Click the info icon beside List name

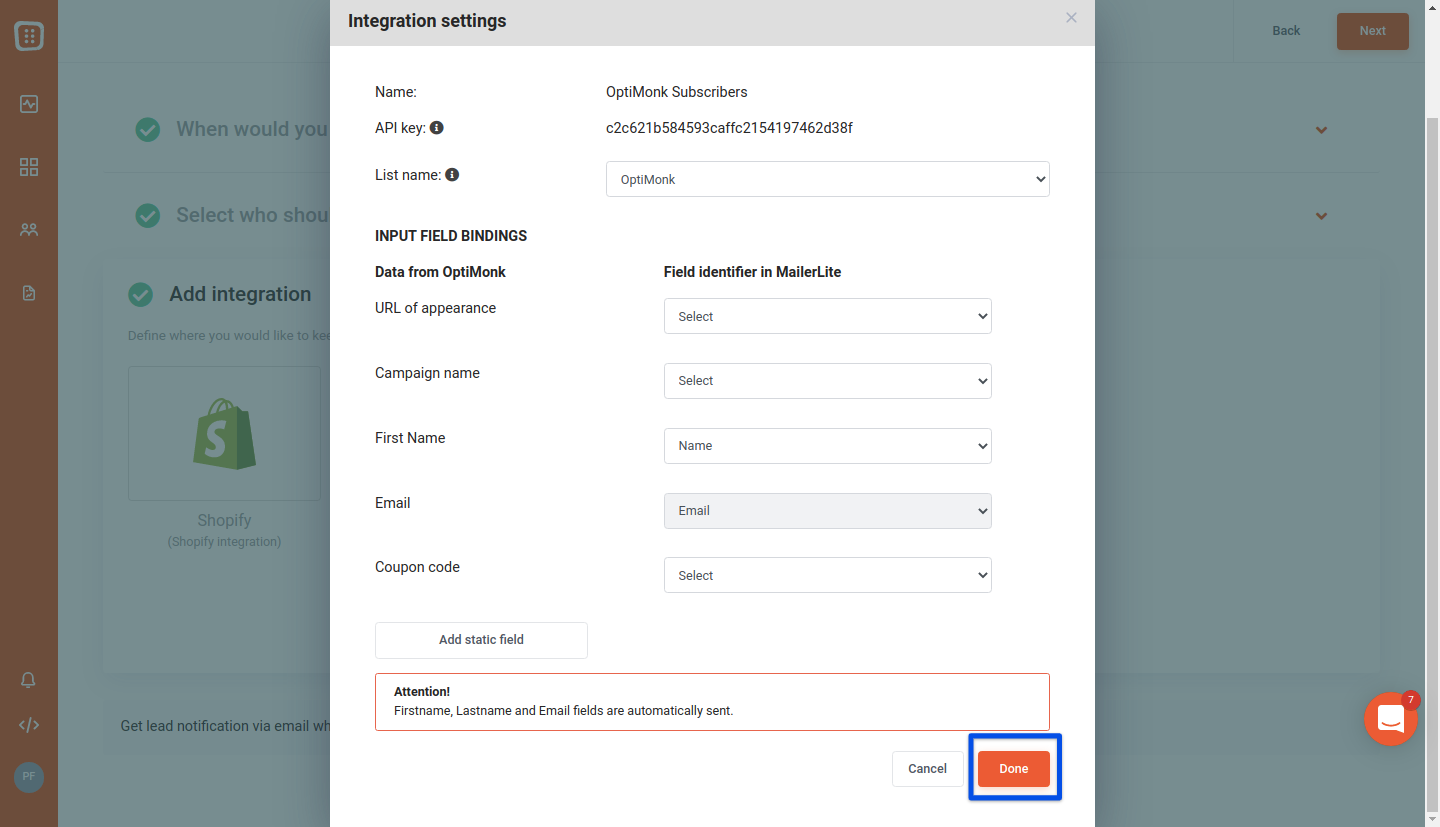coord(452,175)
